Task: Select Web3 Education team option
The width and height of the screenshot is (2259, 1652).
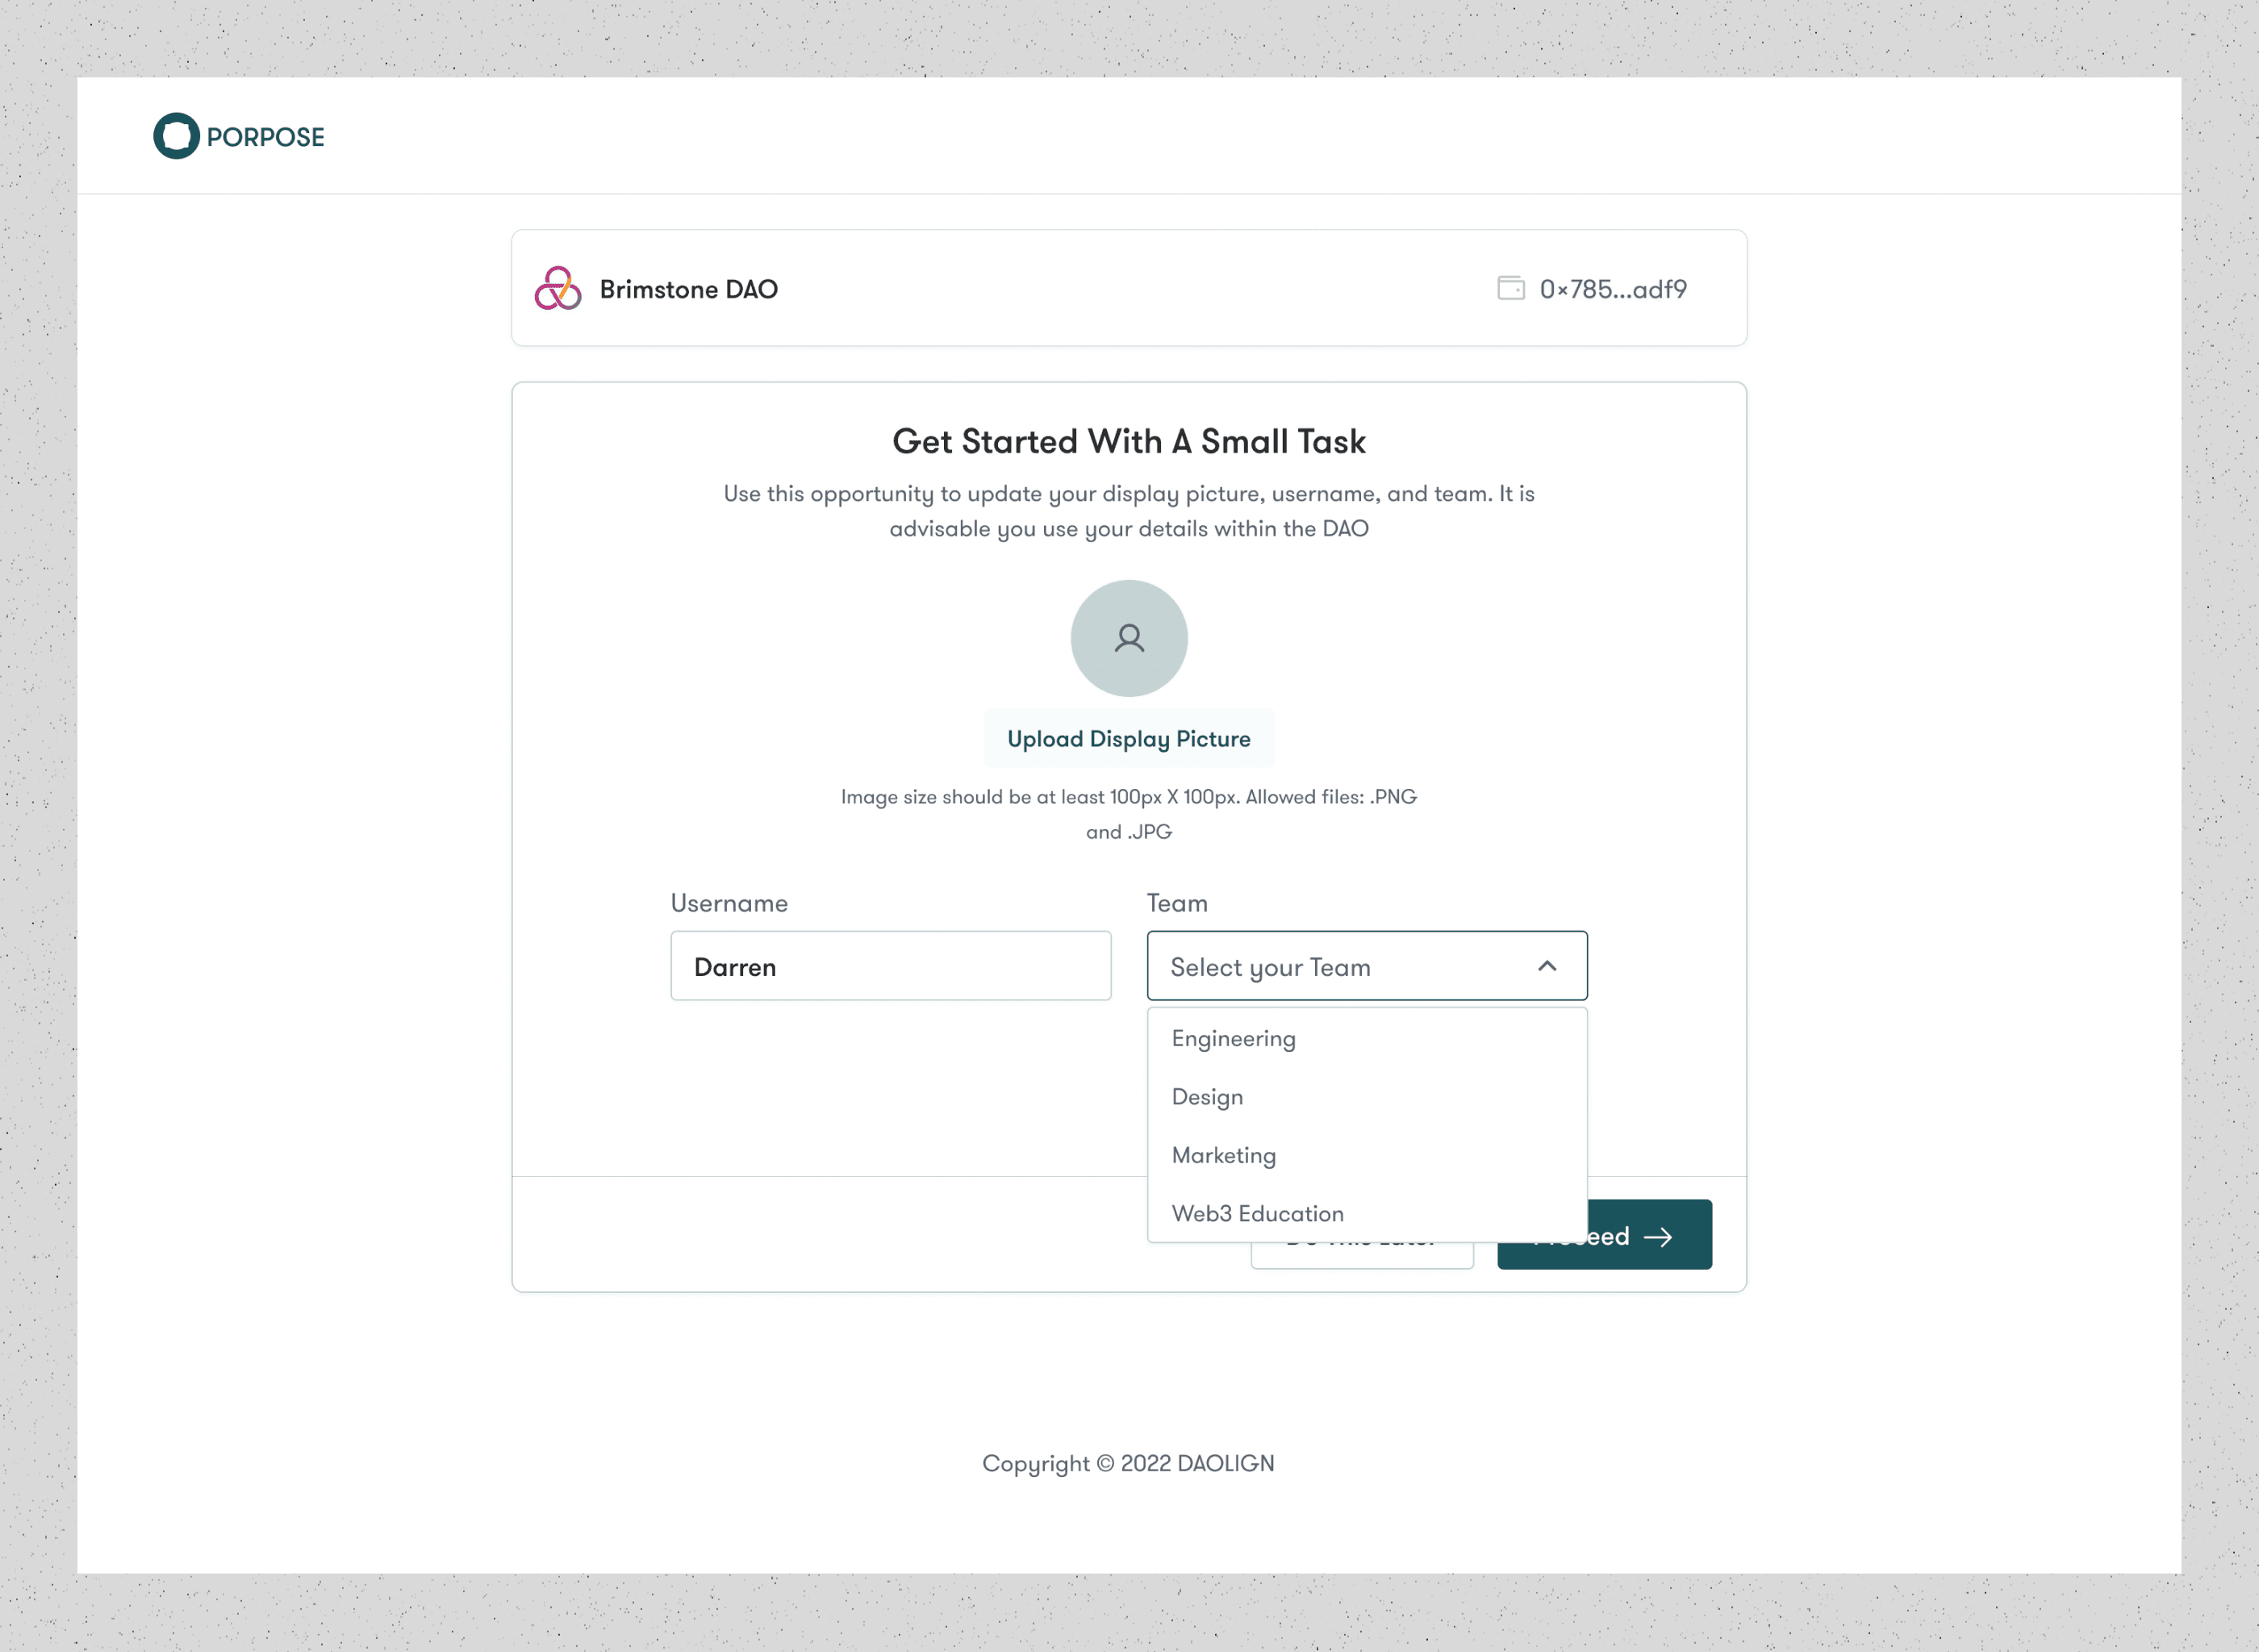Action: pos(1257,1213)
